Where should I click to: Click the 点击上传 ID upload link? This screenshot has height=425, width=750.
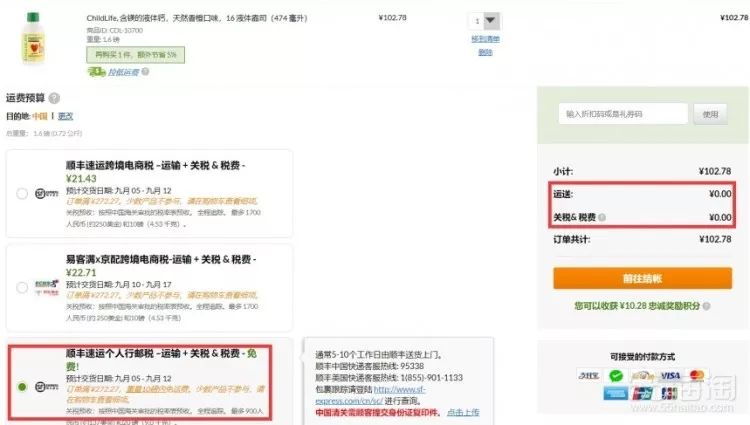(x=463, y=412)
